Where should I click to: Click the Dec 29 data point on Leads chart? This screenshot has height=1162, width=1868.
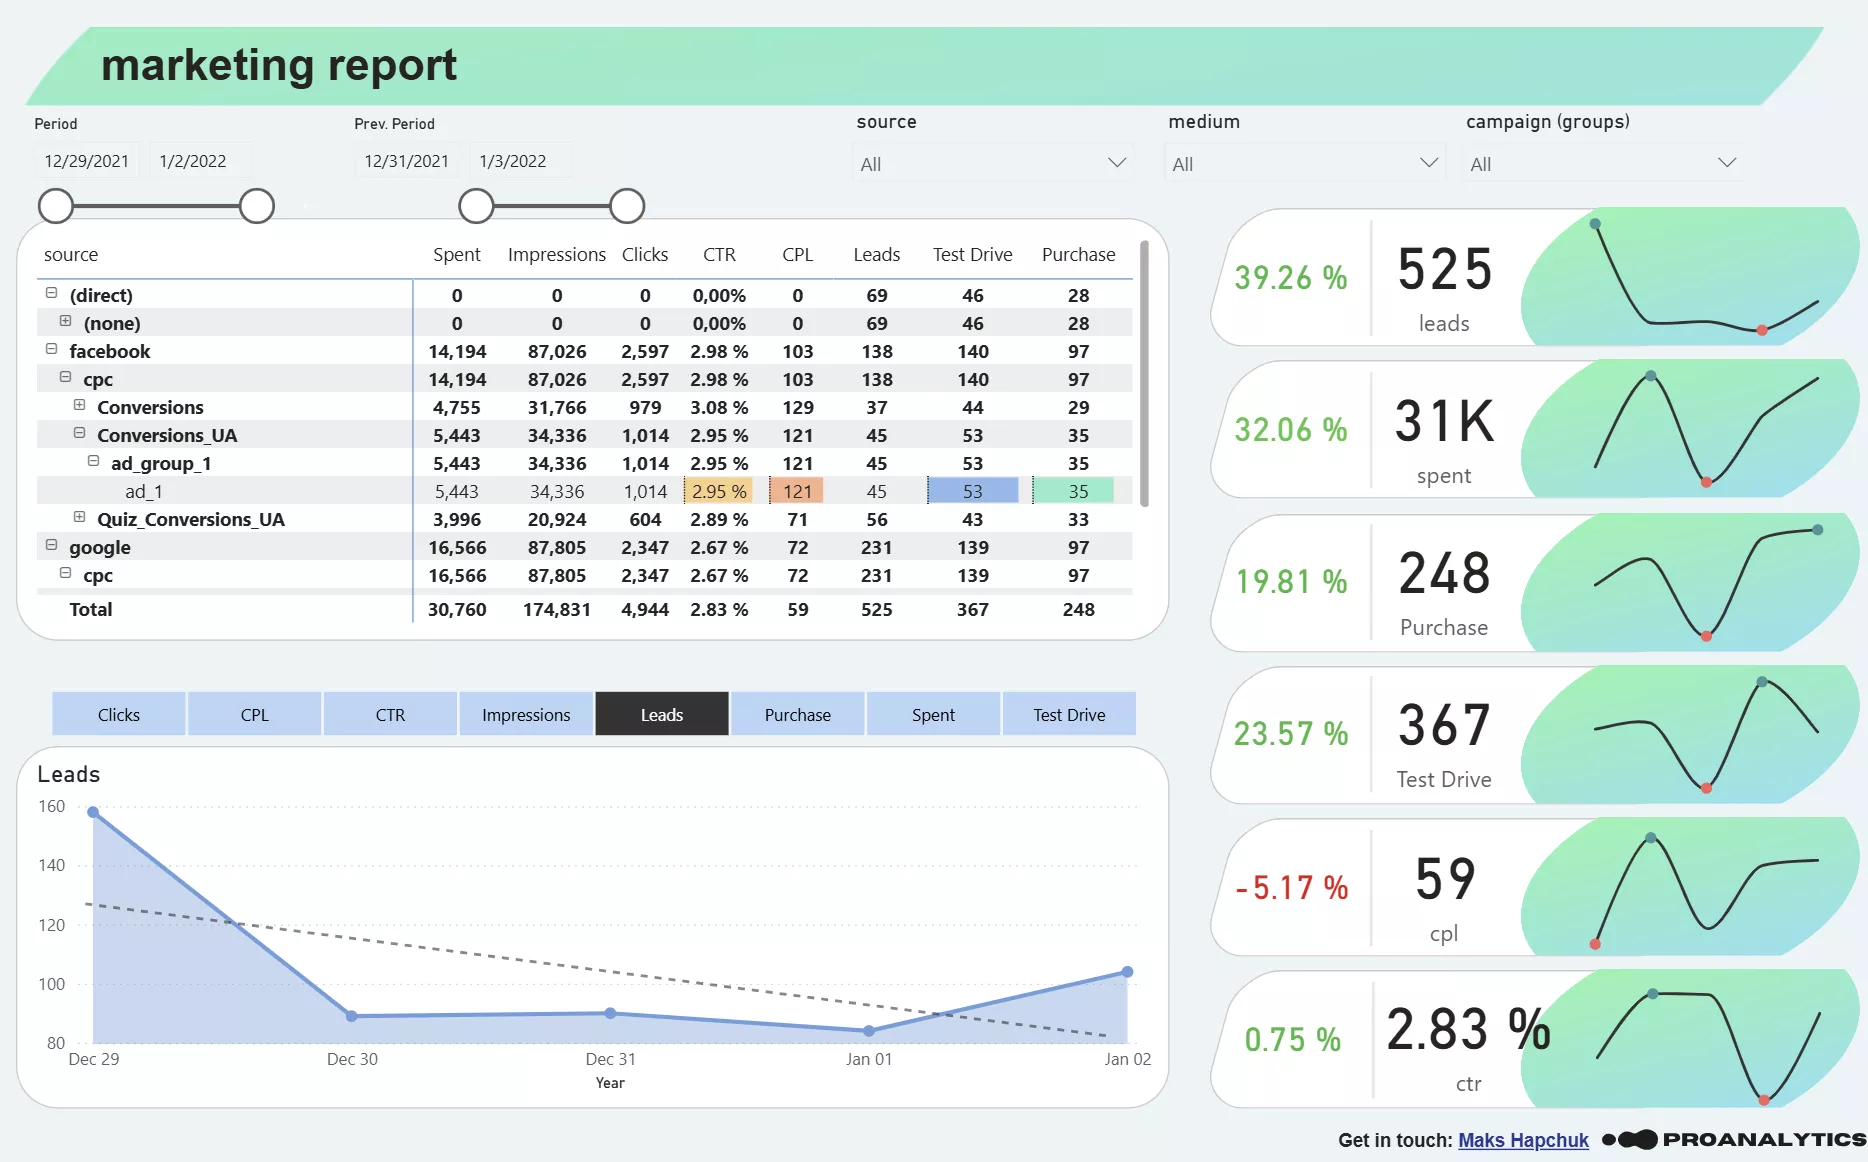coord(93,812)
